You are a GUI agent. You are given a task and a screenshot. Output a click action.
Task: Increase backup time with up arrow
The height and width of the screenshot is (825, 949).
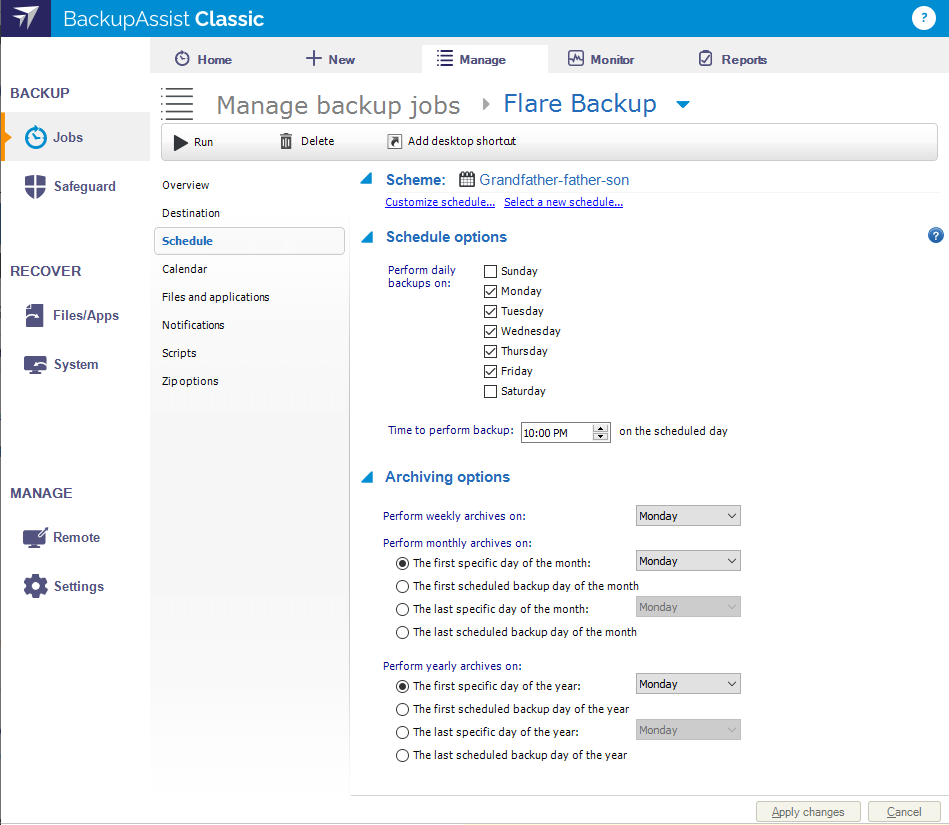pyautogui.click(x=600, y=428)
